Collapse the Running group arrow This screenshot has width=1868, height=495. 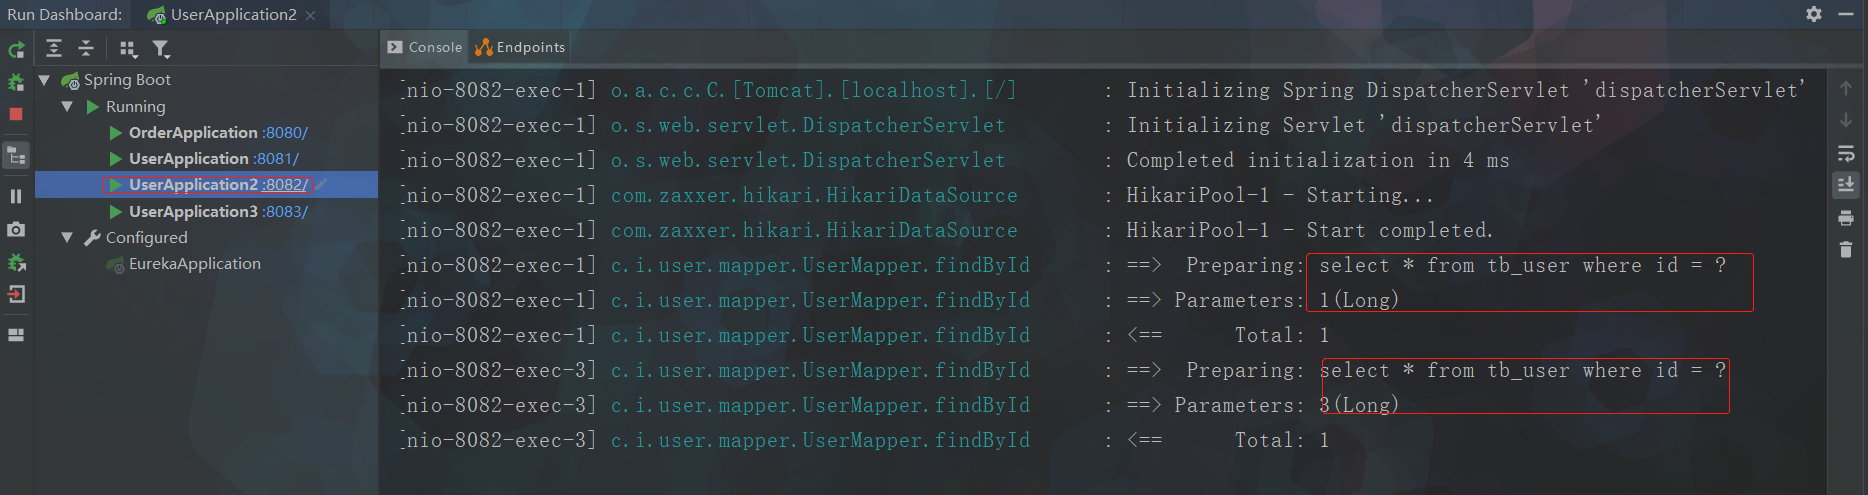pos(67,106)
